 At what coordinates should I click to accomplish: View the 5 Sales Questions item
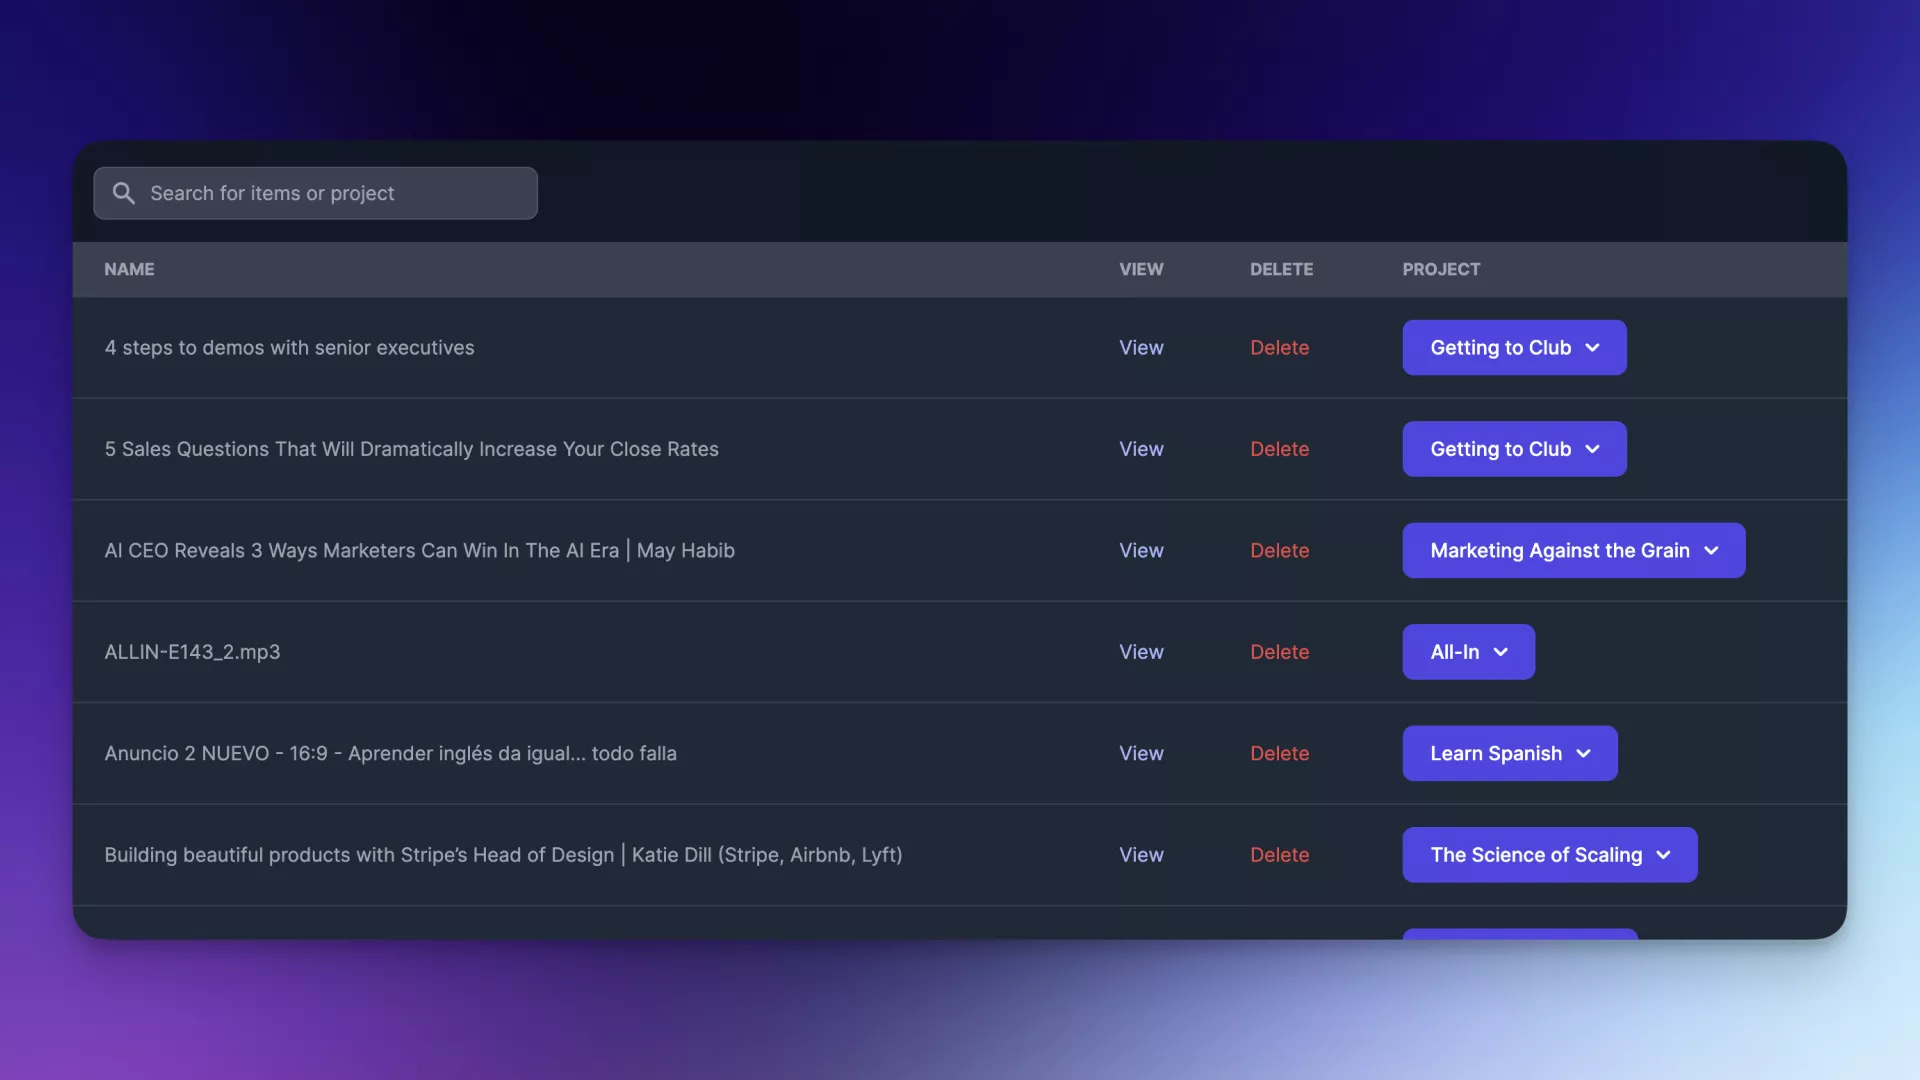pyautogui.click(x=1141, y=449)
